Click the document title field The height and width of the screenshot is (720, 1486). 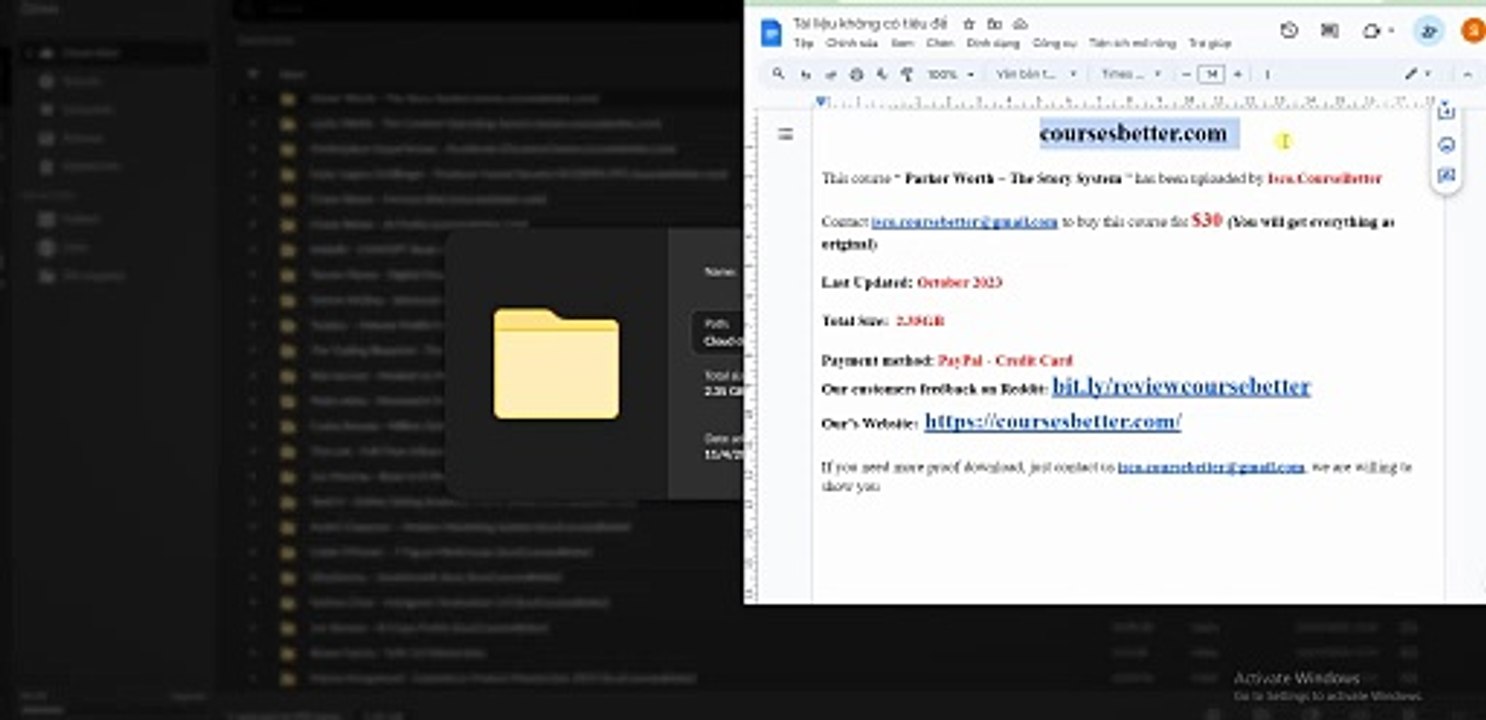[x=871, y=23]
